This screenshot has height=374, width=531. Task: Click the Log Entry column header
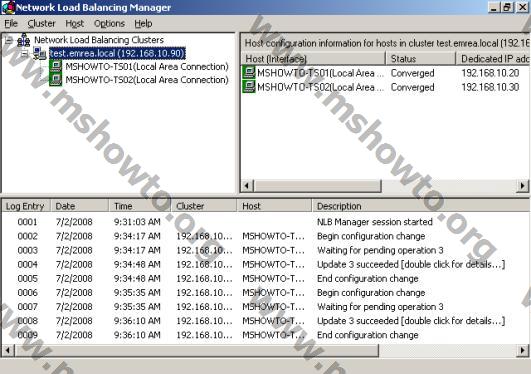point(26,206)
